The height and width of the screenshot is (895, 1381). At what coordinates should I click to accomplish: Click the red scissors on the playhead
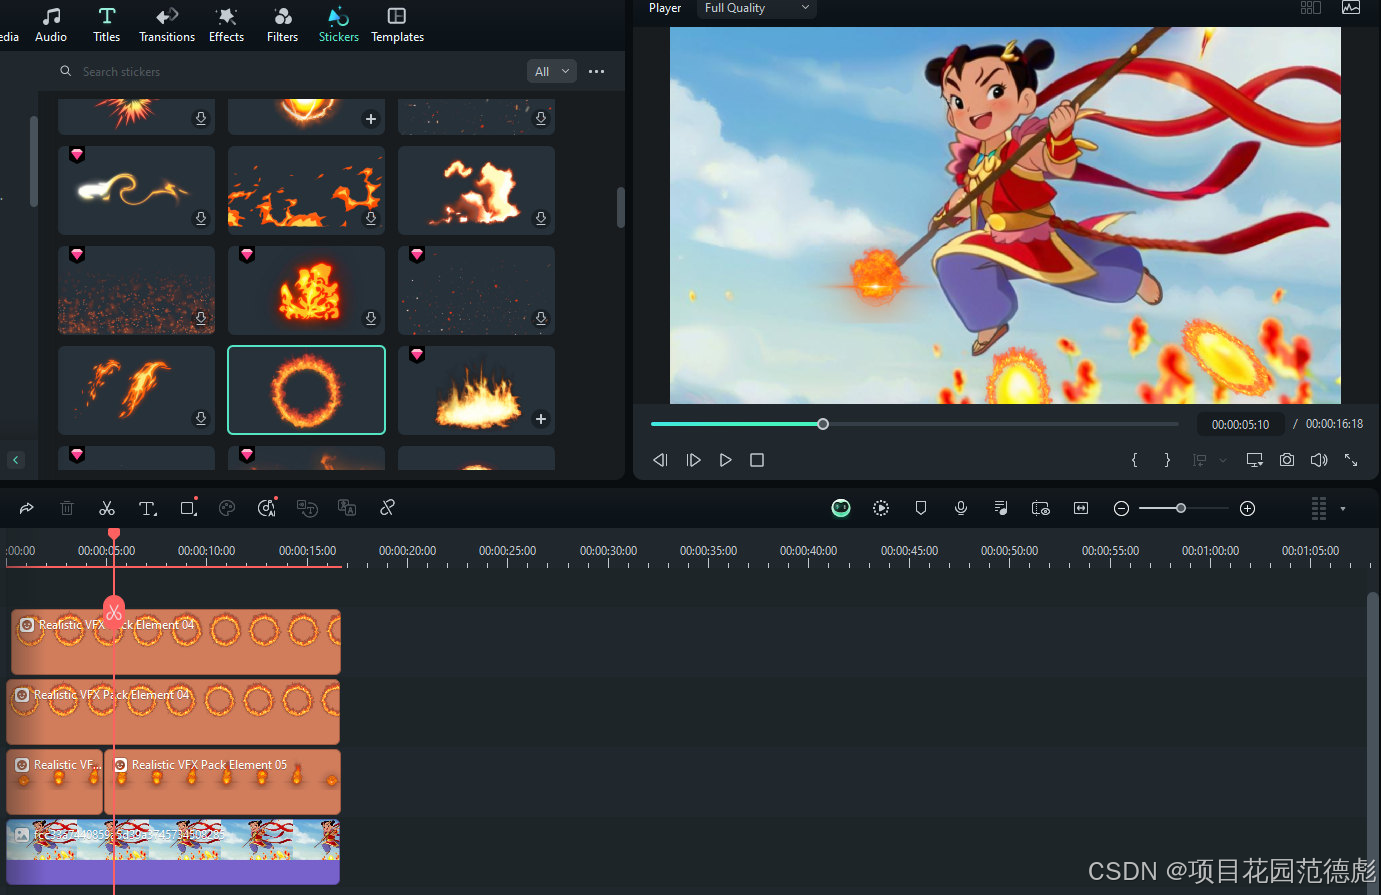pos(114,611)
